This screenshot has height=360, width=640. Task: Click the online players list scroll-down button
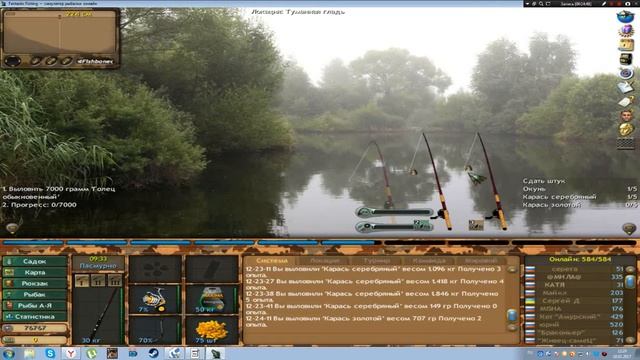click(630, 340)
